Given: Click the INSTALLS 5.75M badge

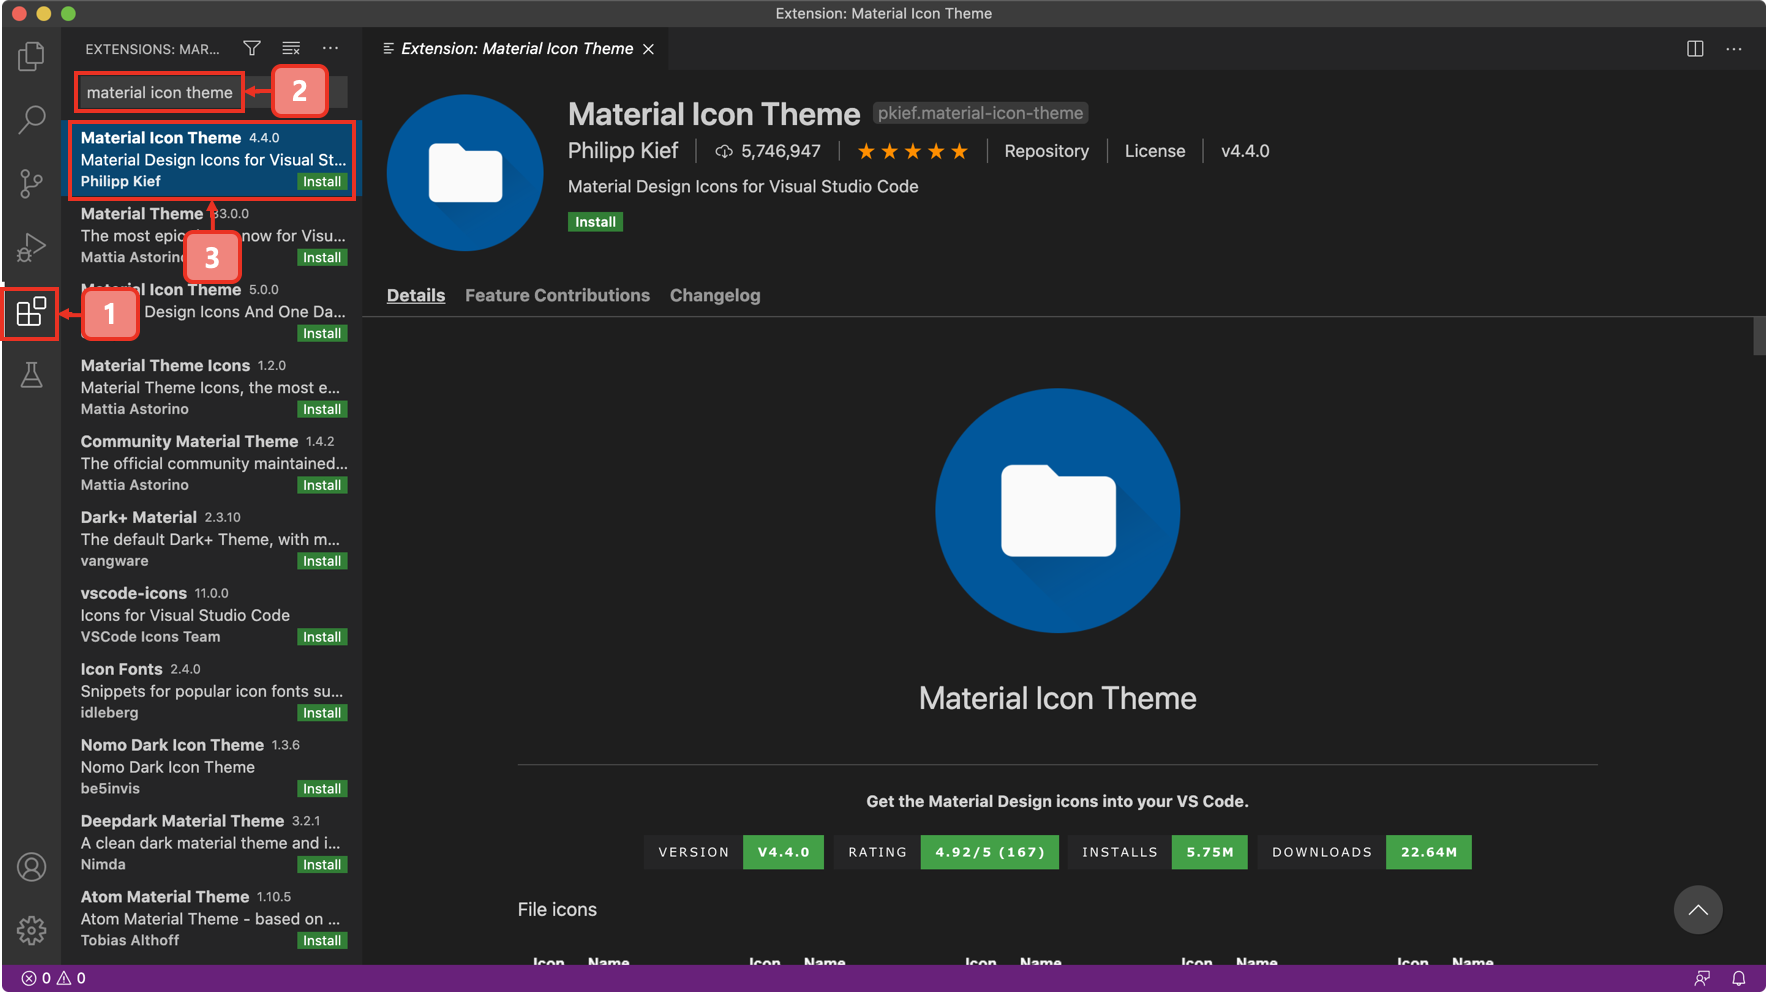Looking at the screenshot, I should coord(1158,852).
